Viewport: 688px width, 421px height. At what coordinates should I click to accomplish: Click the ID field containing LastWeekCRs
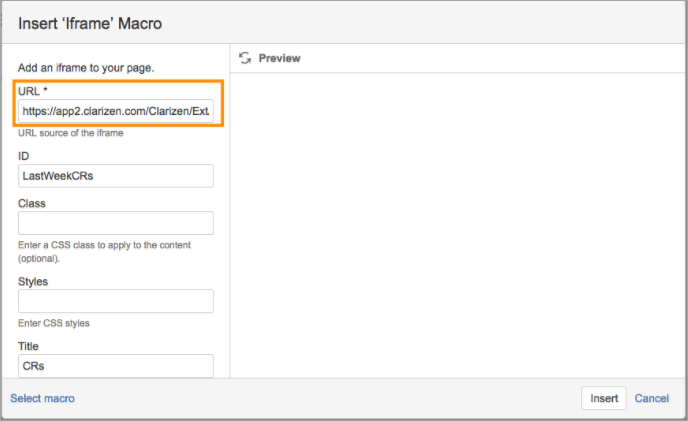(x=116, y=176)
